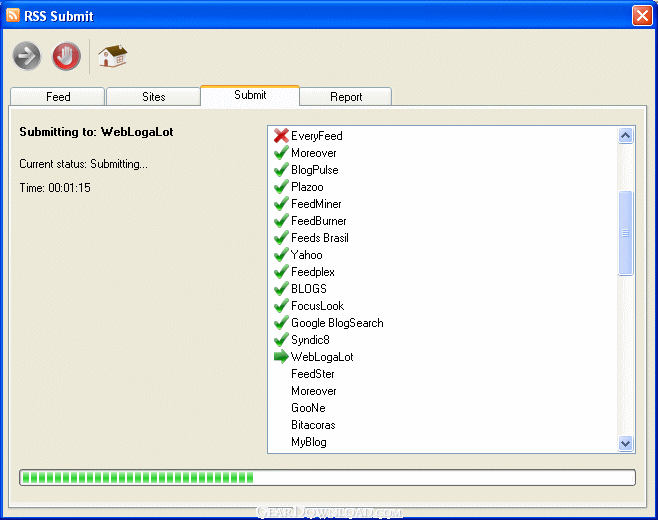Viewport: 658px width, 520px height.
Task: Click the green check beside Feedplex
Action: pyautogui.click(x=281, y=272)
